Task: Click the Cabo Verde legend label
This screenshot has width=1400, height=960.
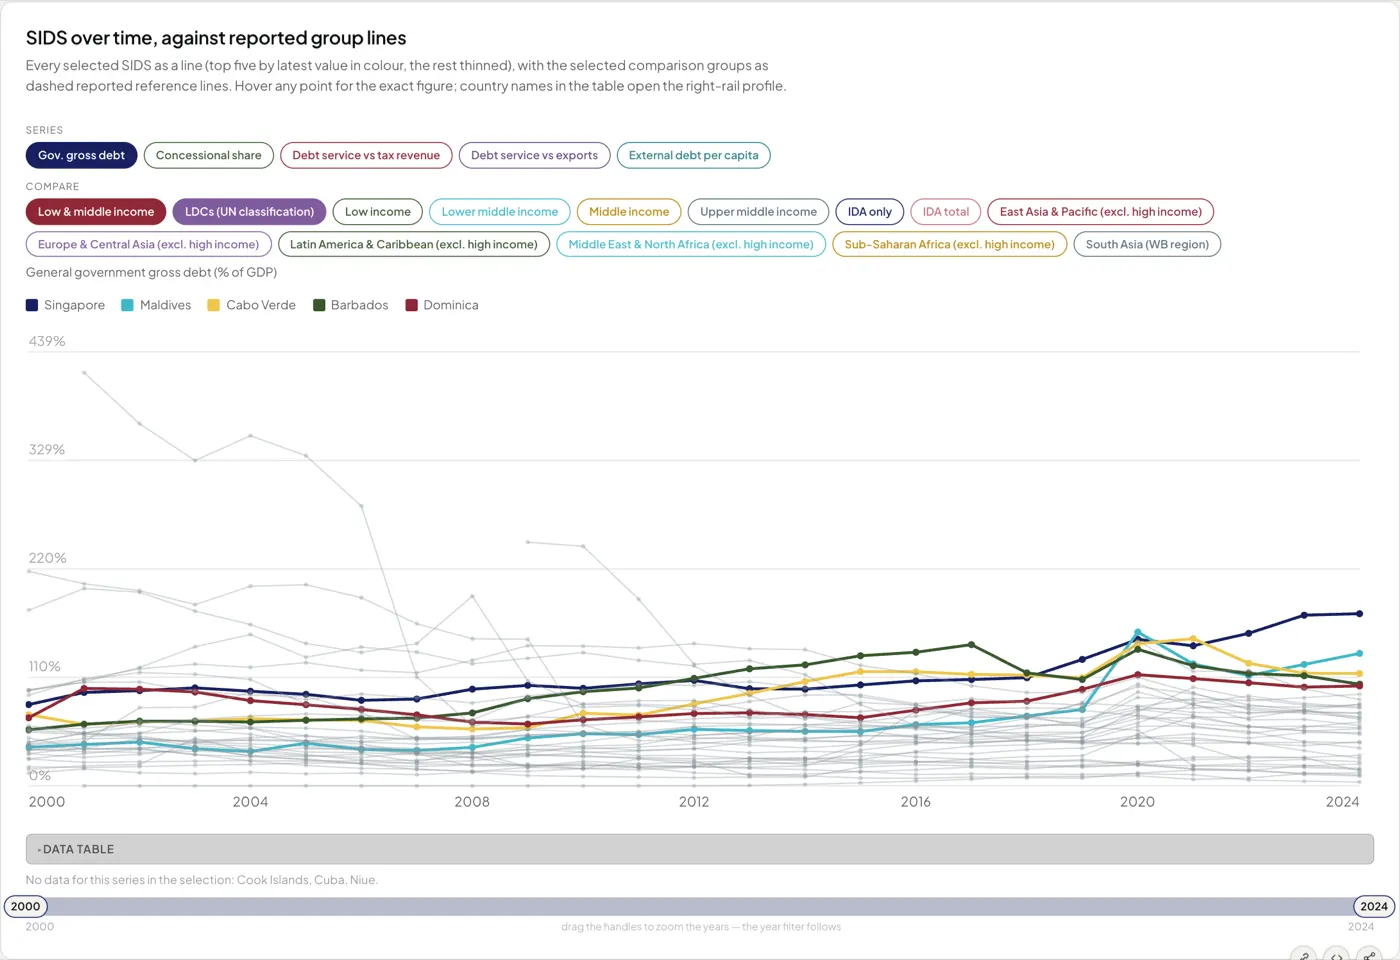Action: coord(261,305)
